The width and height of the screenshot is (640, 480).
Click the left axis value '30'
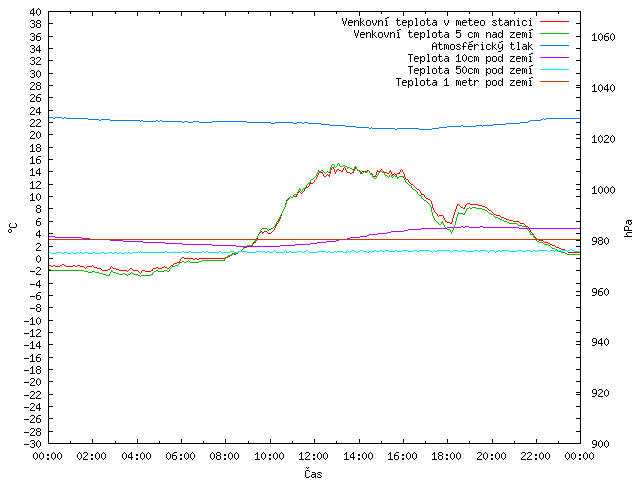36,74
